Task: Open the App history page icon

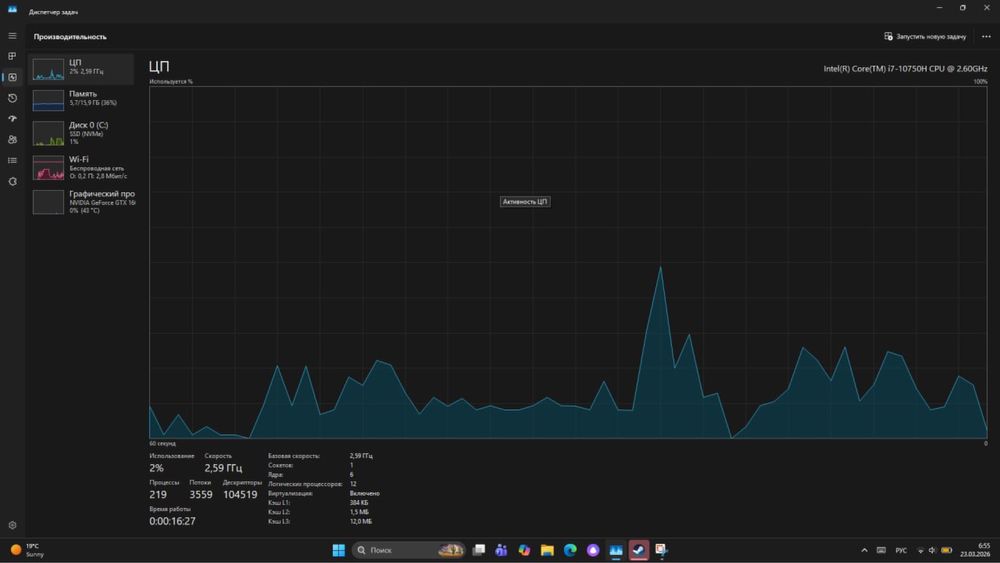Action: [x=12, y=98]
